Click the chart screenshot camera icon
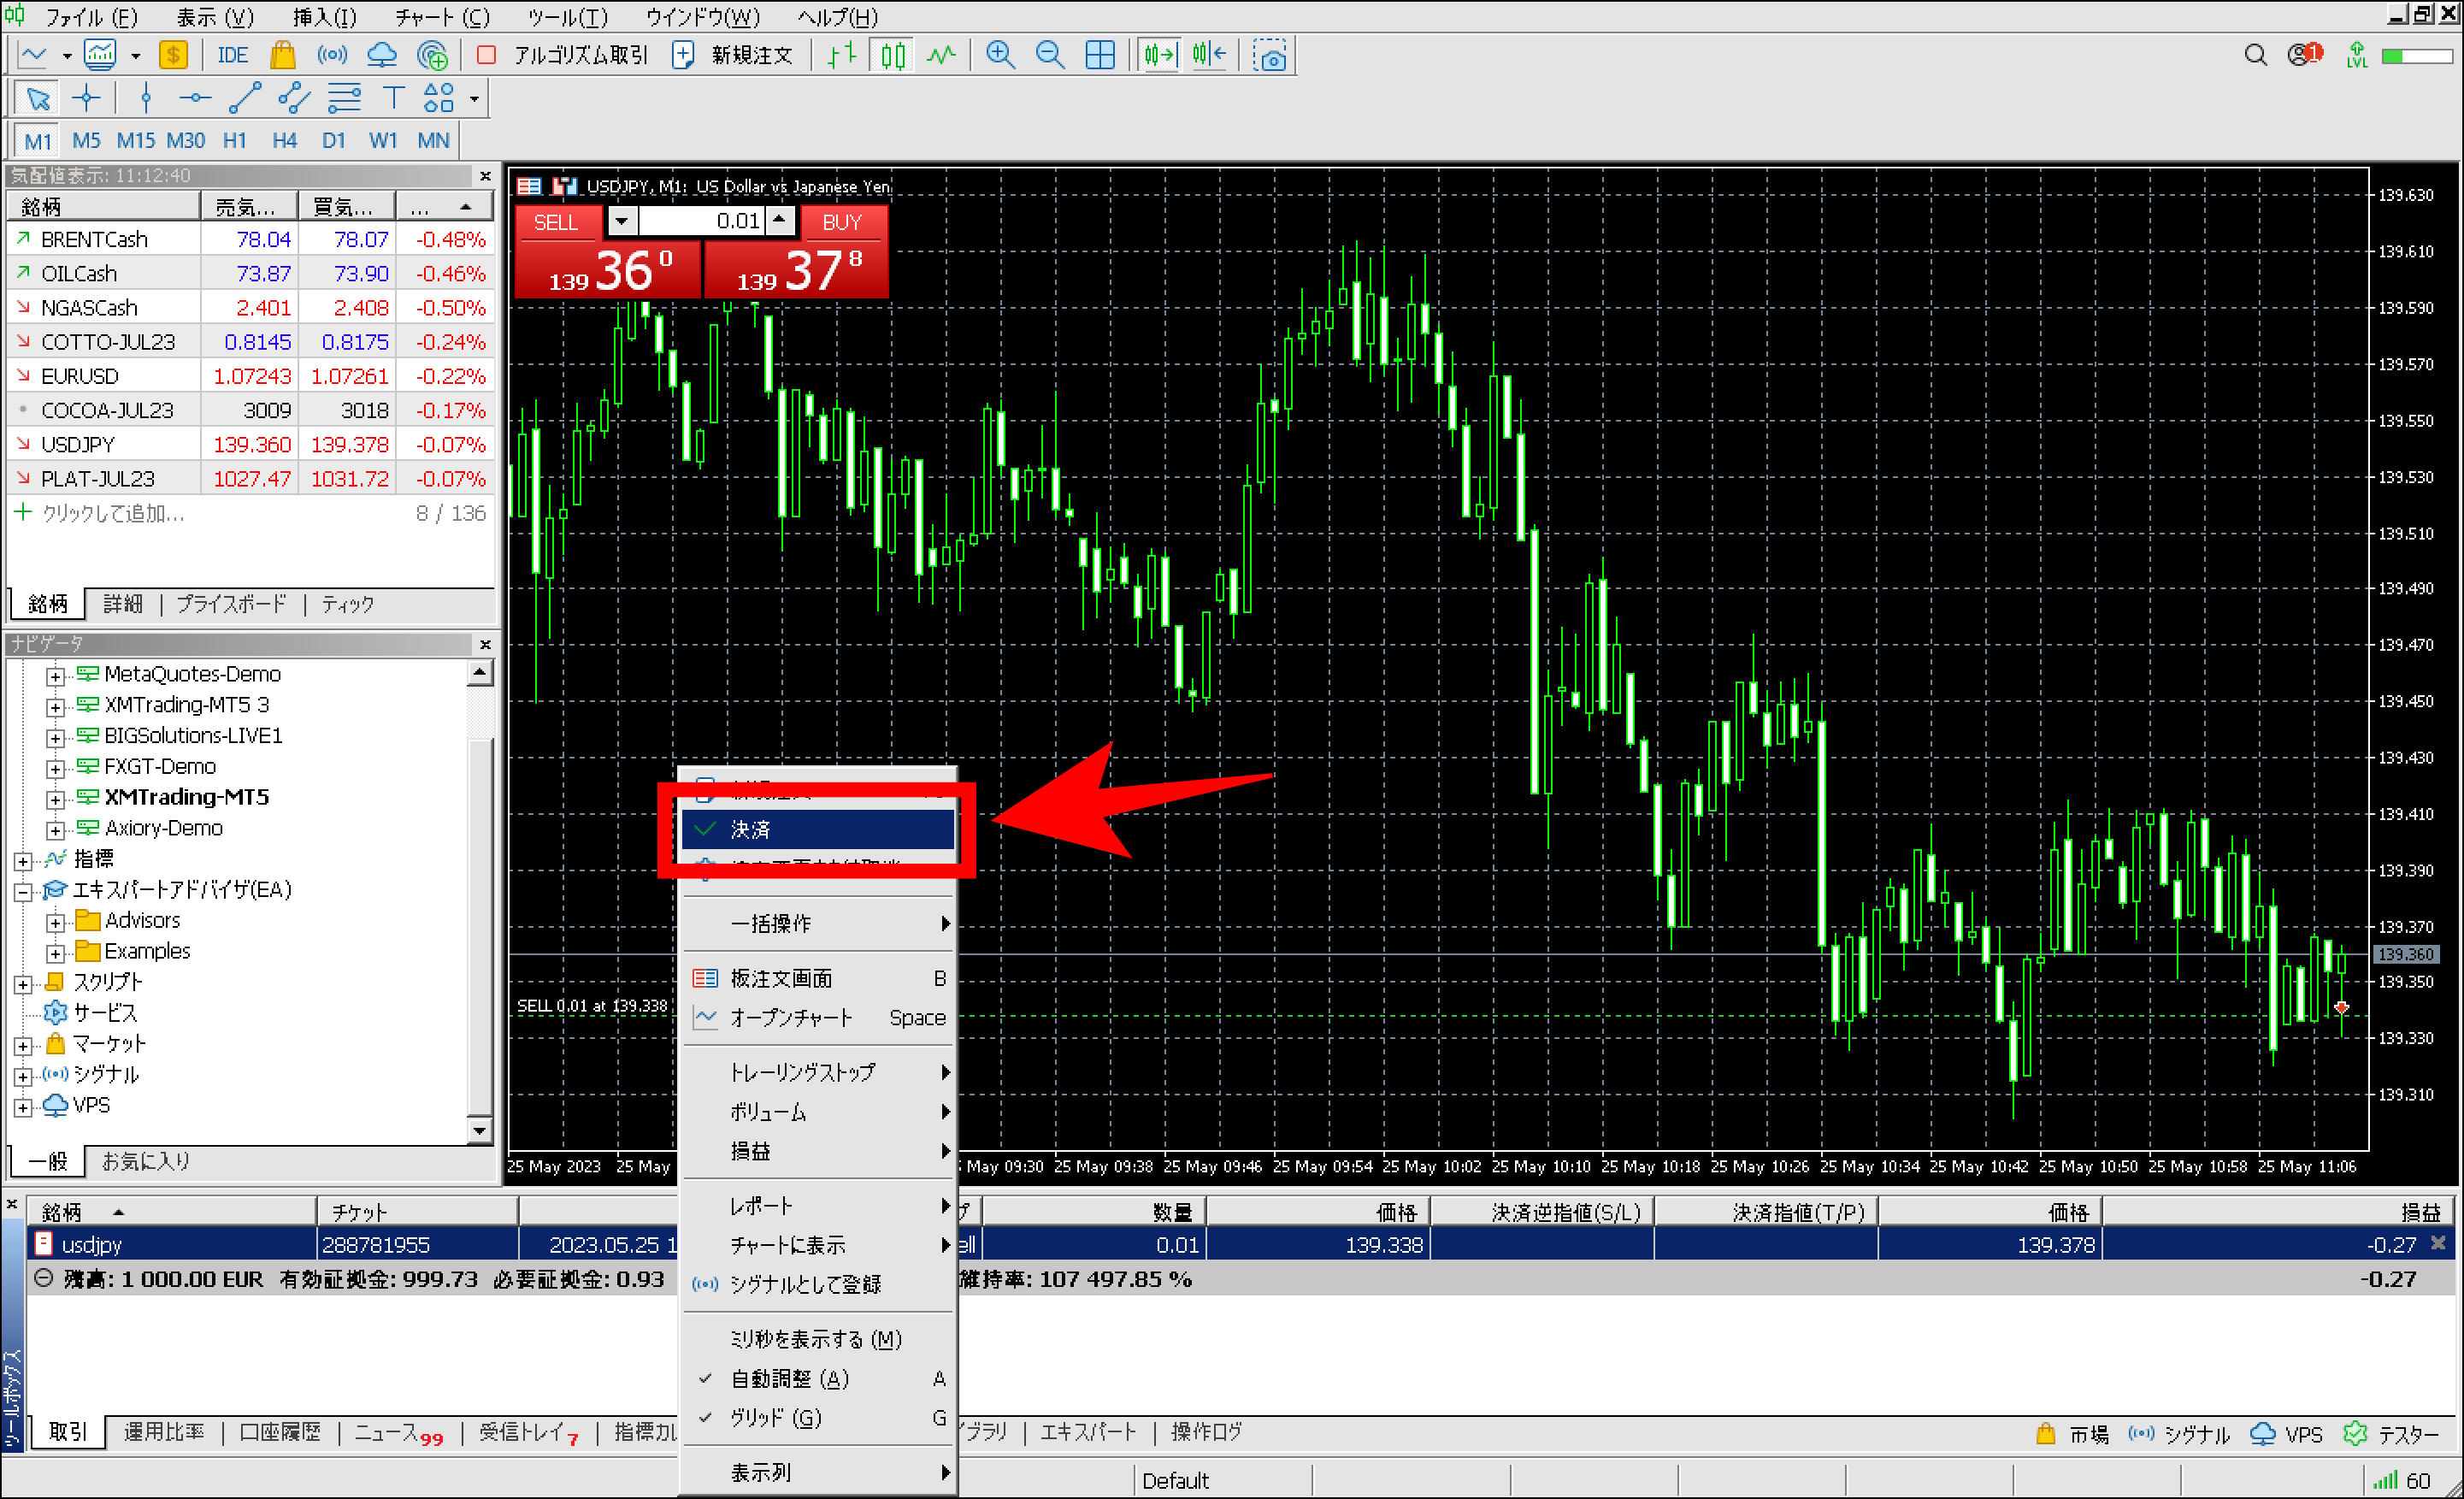Screen dimensions: 2464x1499 tap(1270, 56)
